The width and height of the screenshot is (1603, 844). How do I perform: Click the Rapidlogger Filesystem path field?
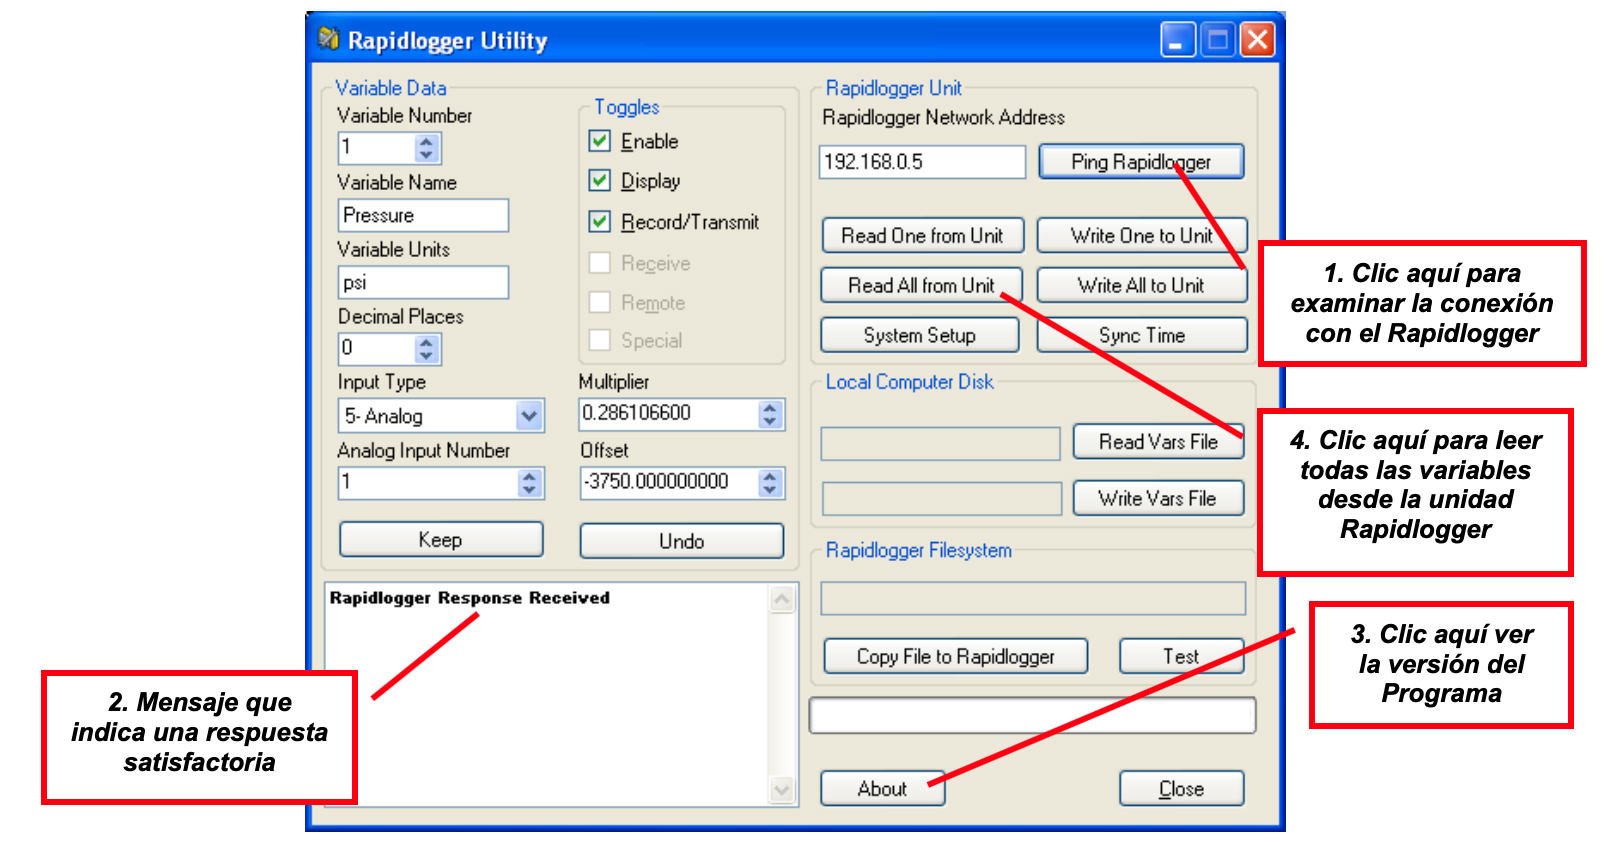pos(1033,598)
